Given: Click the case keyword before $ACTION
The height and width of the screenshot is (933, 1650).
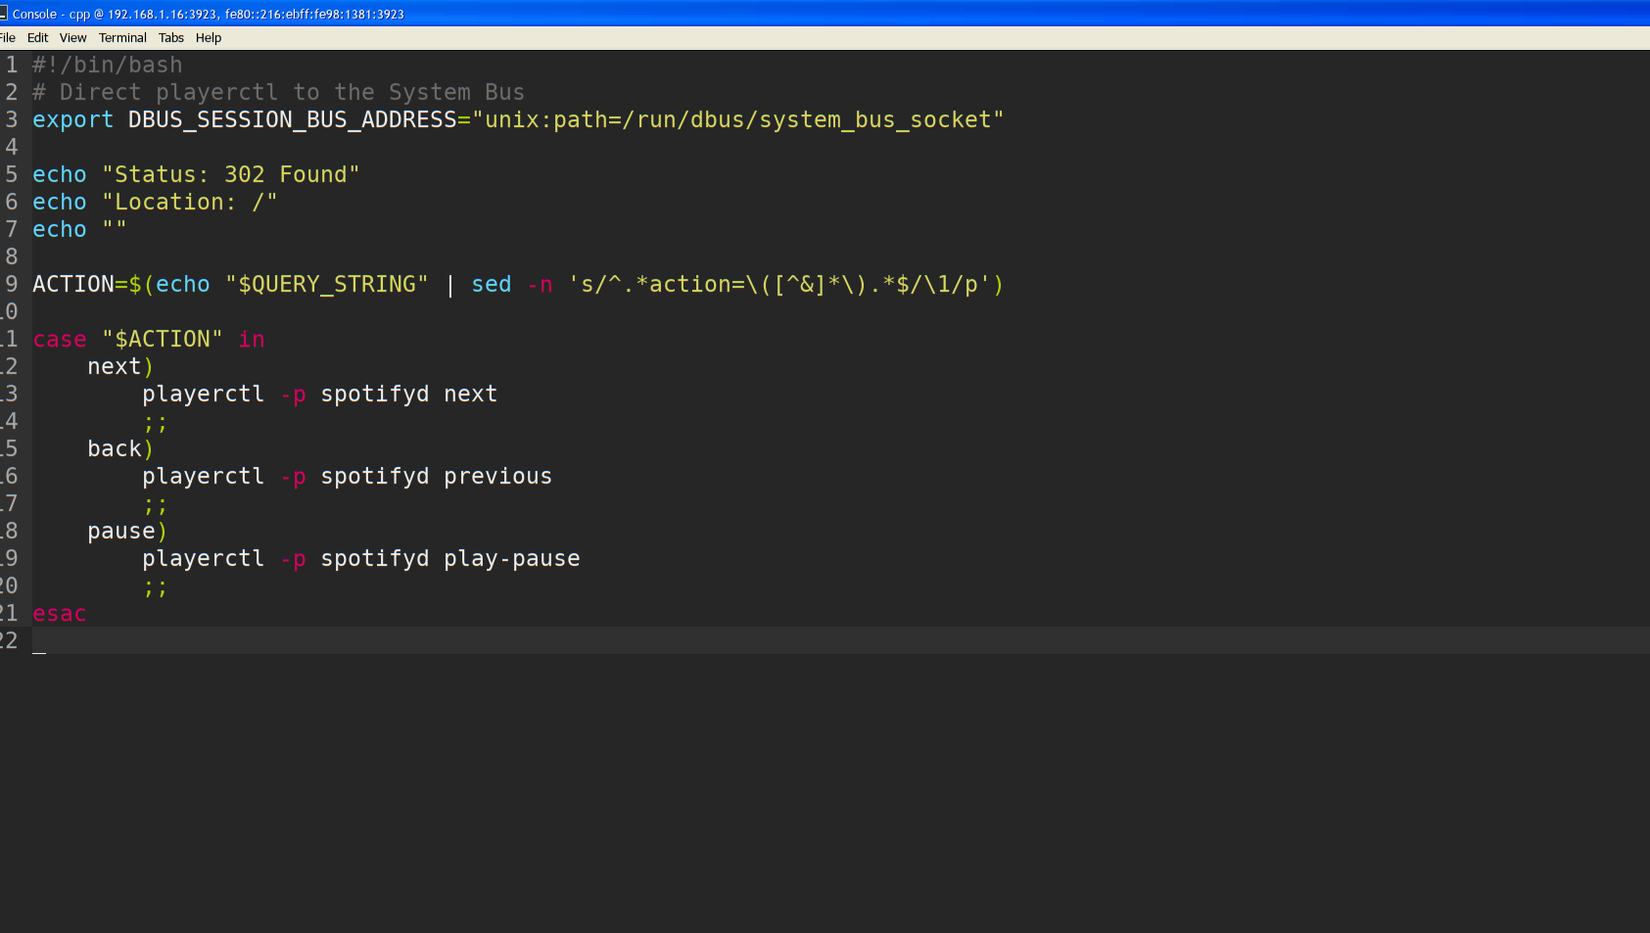Looking at the screenshot, I should [x=59, y=340].
